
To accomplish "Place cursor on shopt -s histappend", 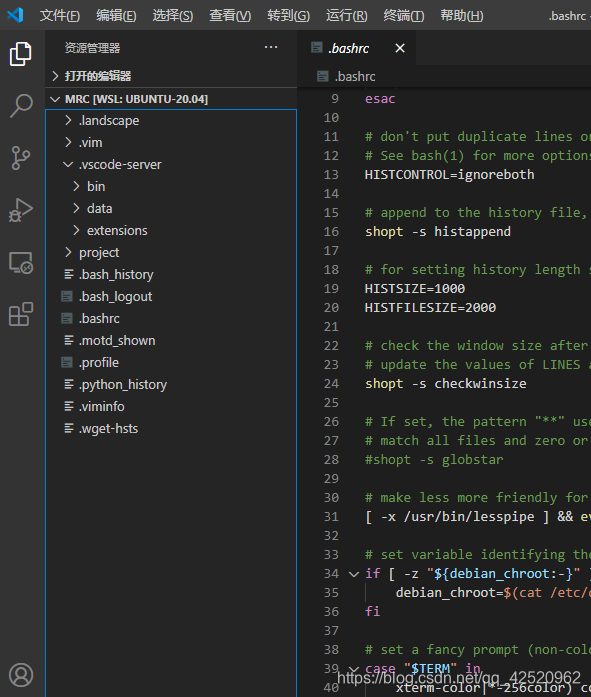I will [438, 232].
